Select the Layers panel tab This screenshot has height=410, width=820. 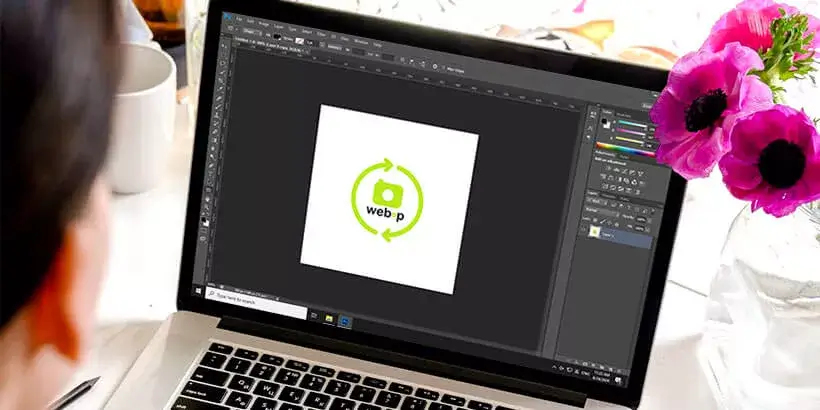tap(591, 193)
